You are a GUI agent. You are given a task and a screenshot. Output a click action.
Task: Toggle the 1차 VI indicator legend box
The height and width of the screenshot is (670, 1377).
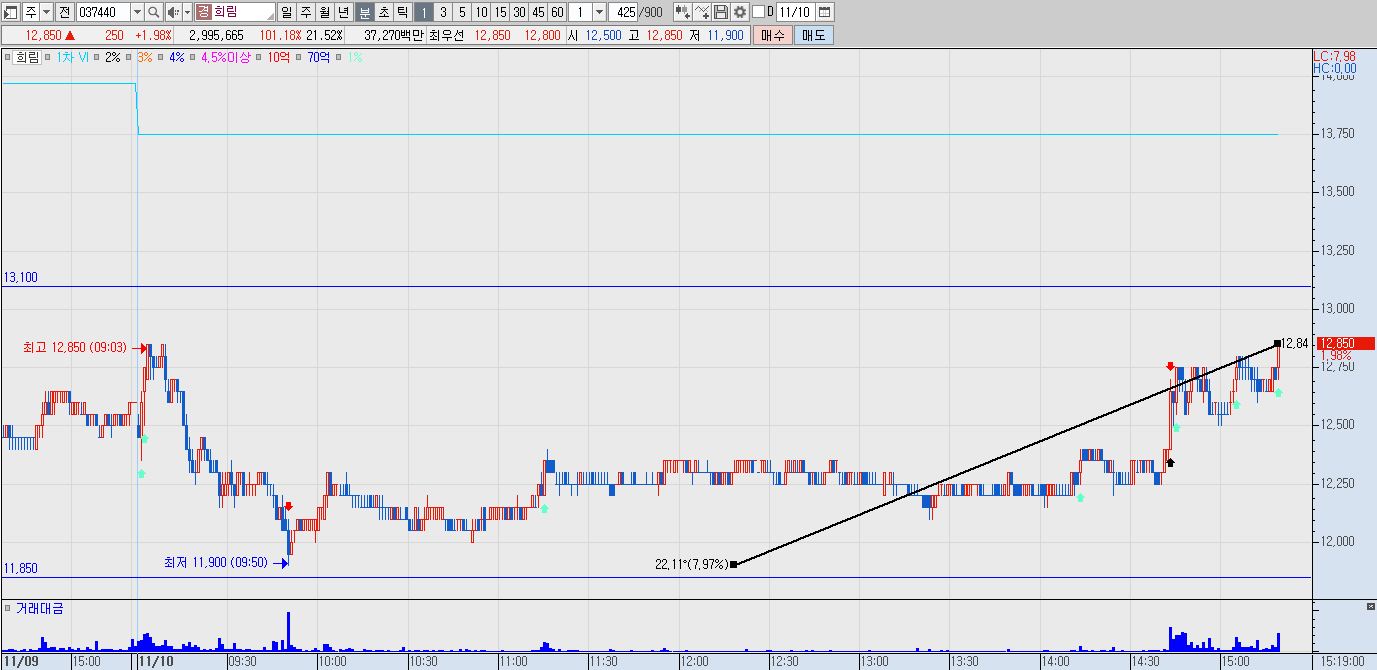click(49, 57)
